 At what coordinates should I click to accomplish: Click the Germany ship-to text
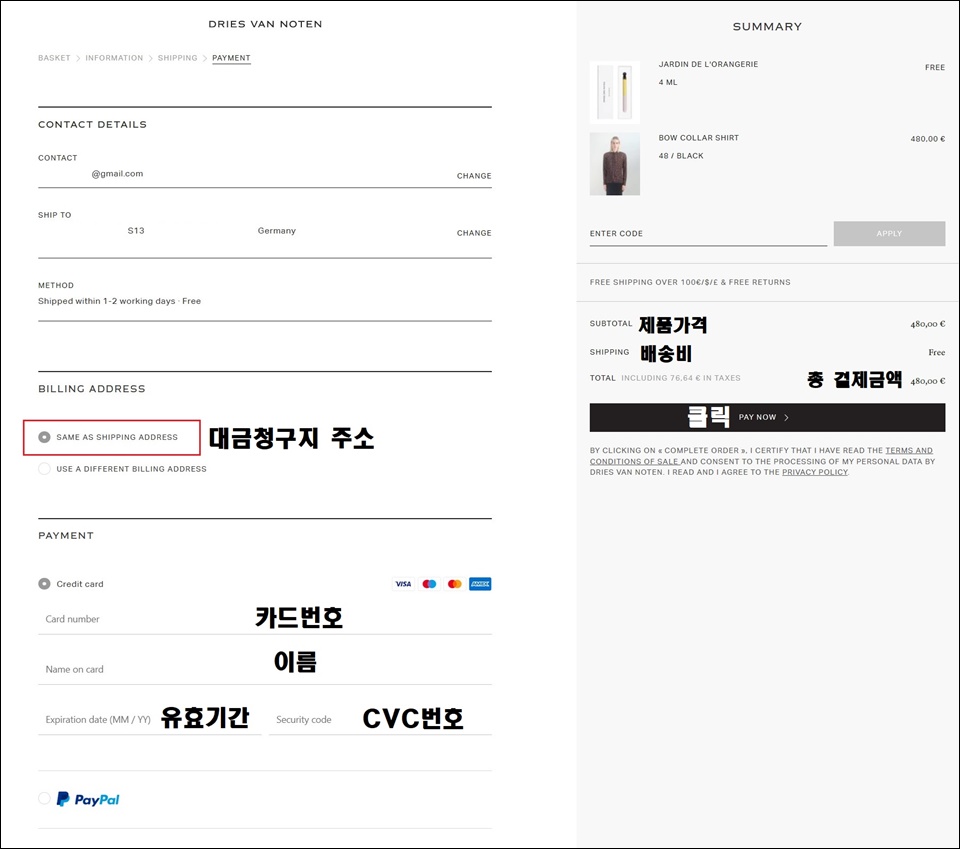[277, 231]
